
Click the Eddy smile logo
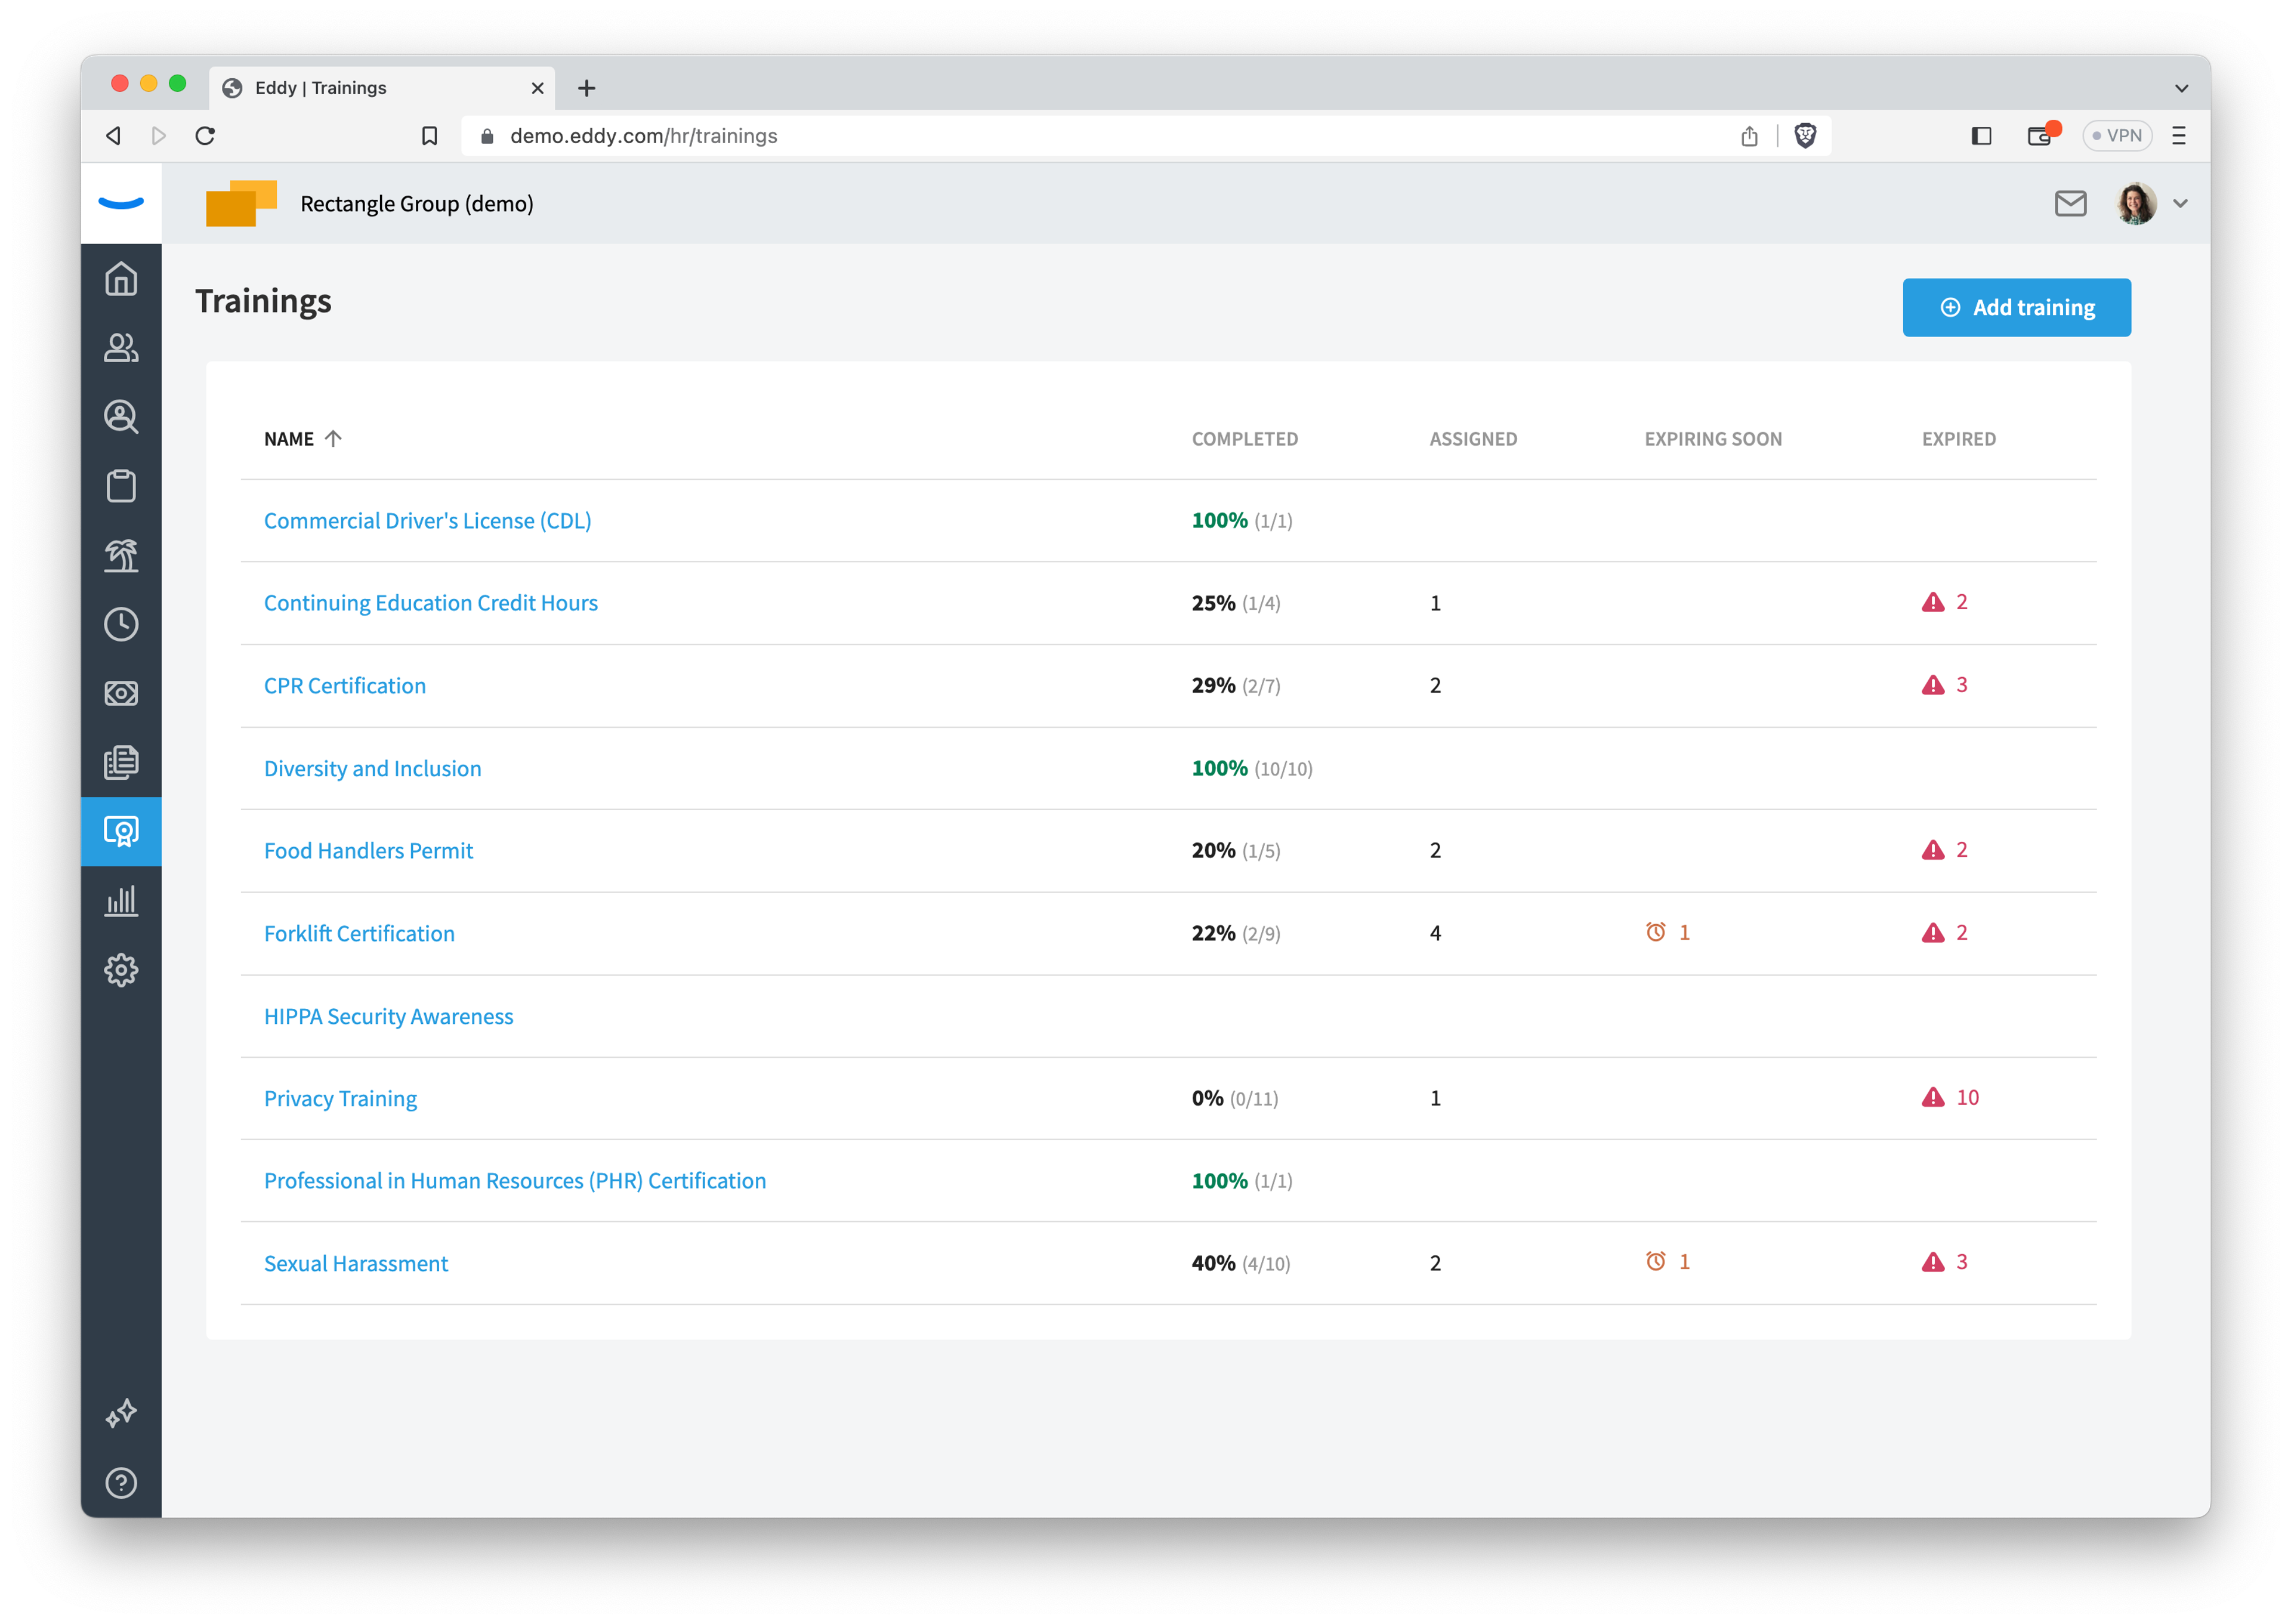pos(121,203)
